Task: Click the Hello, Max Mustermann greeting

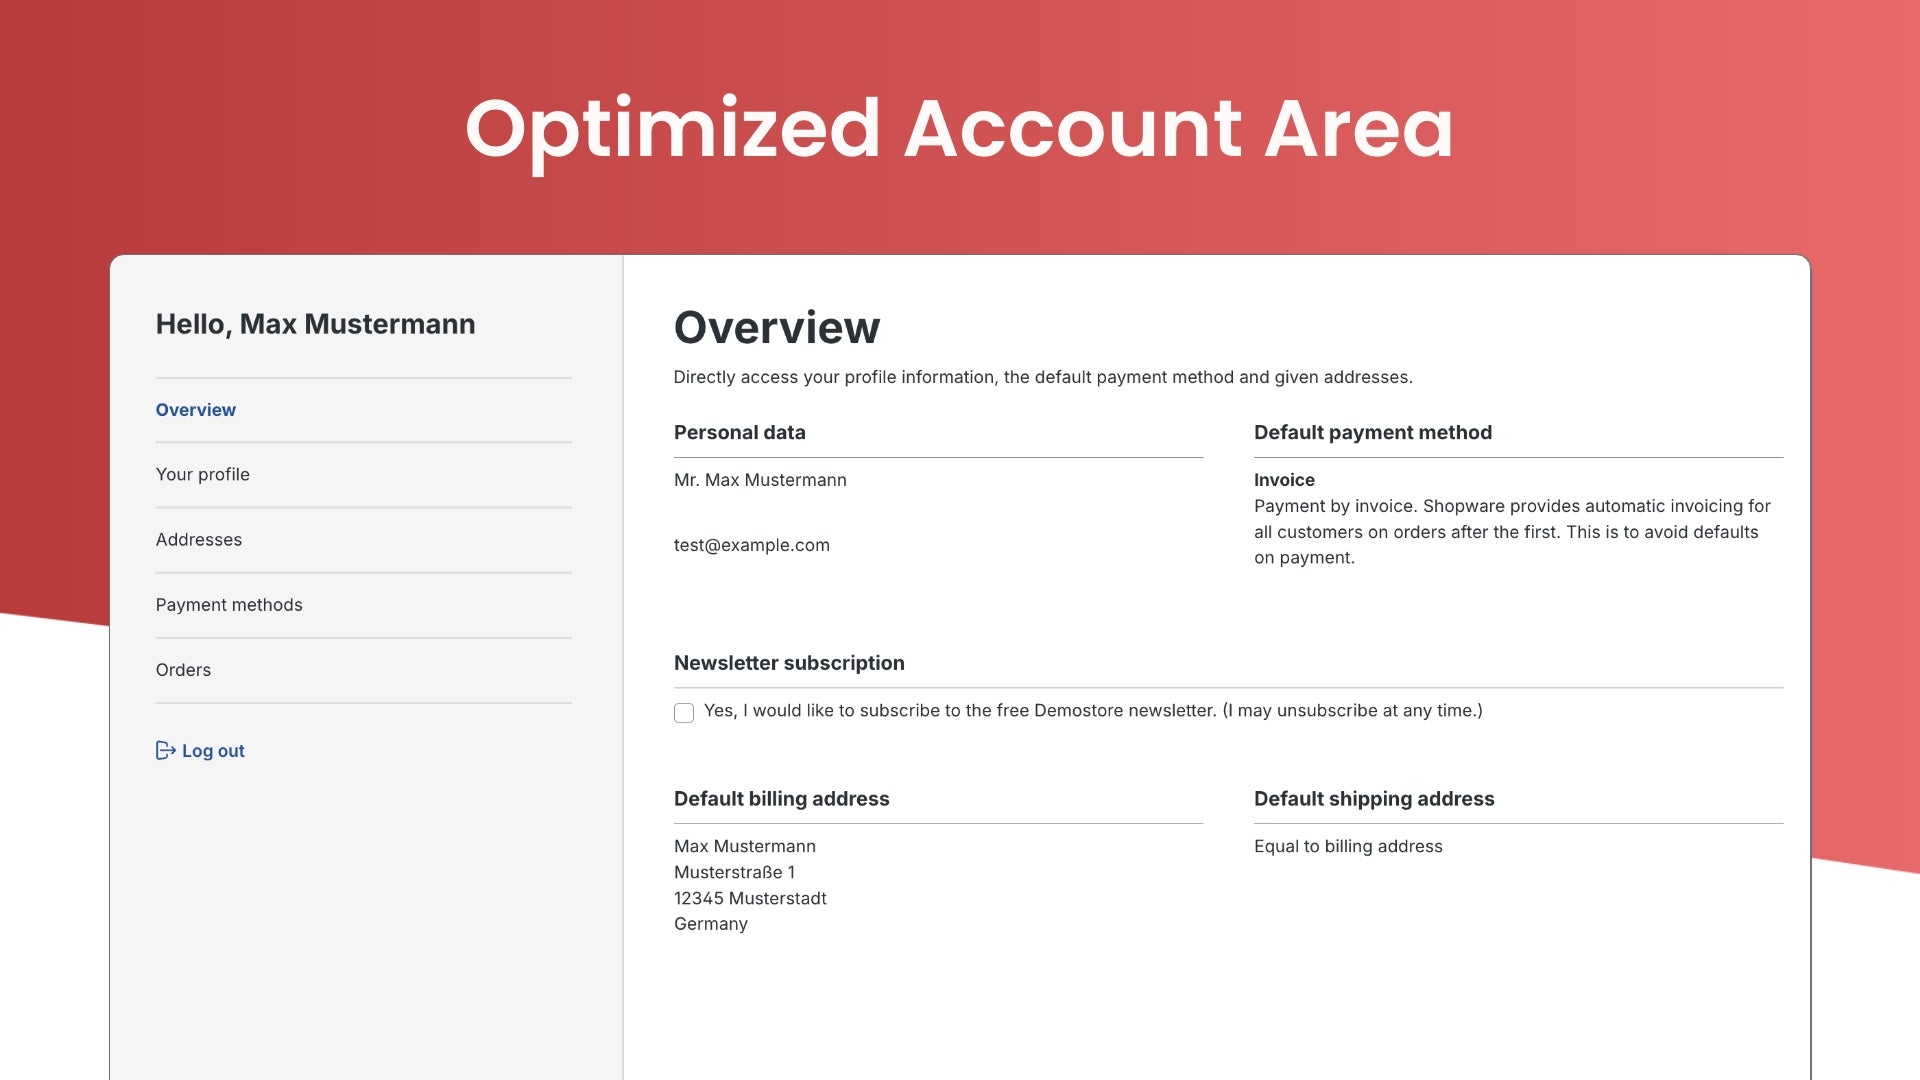Action: 315,324
